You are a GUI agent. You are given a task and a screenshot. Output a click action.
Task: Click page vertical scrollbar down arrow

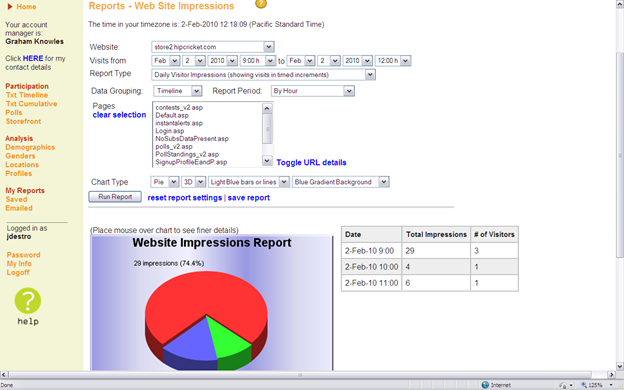coord(620,366)
